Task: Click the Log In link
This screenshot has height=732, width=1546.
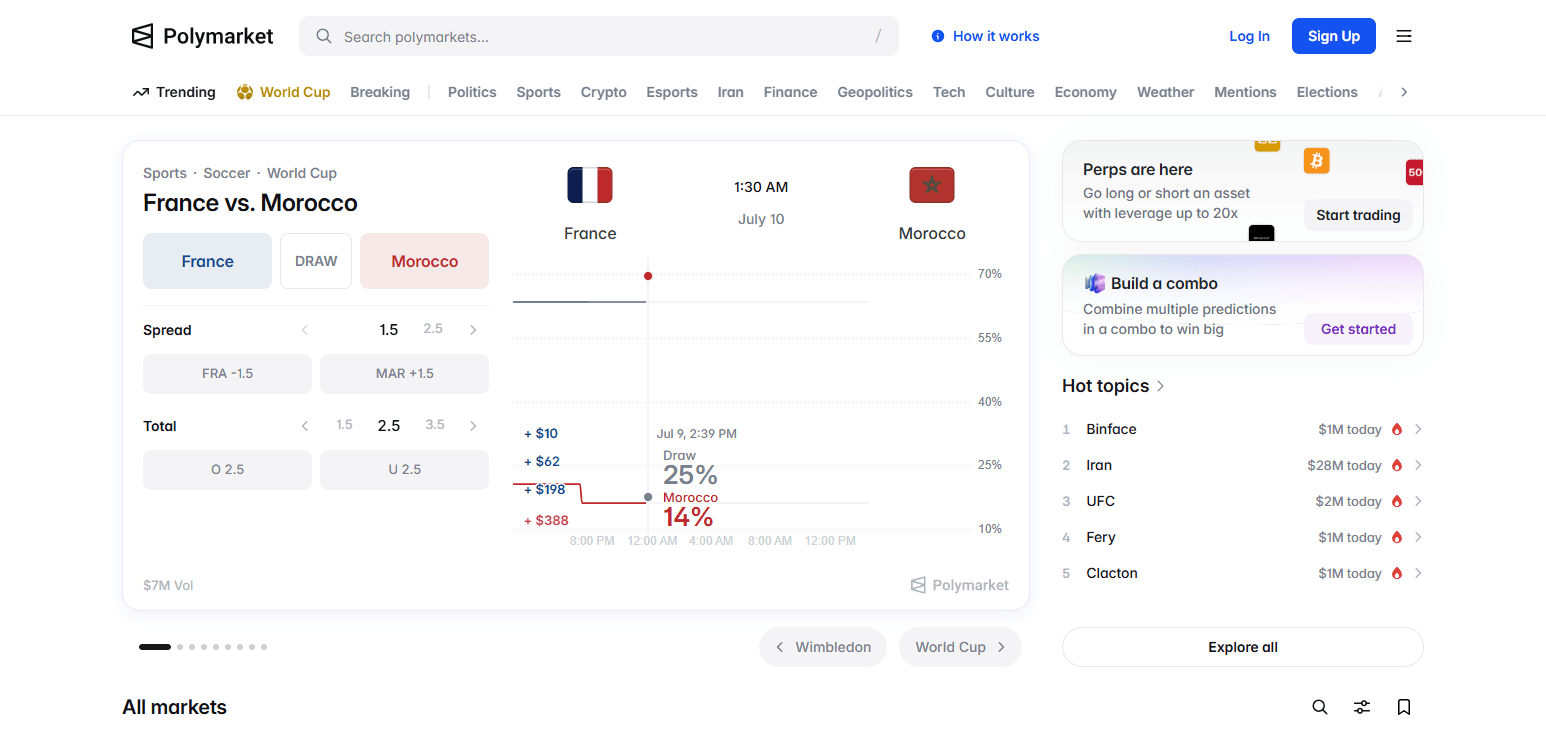Action: (x=1249, y=36)
